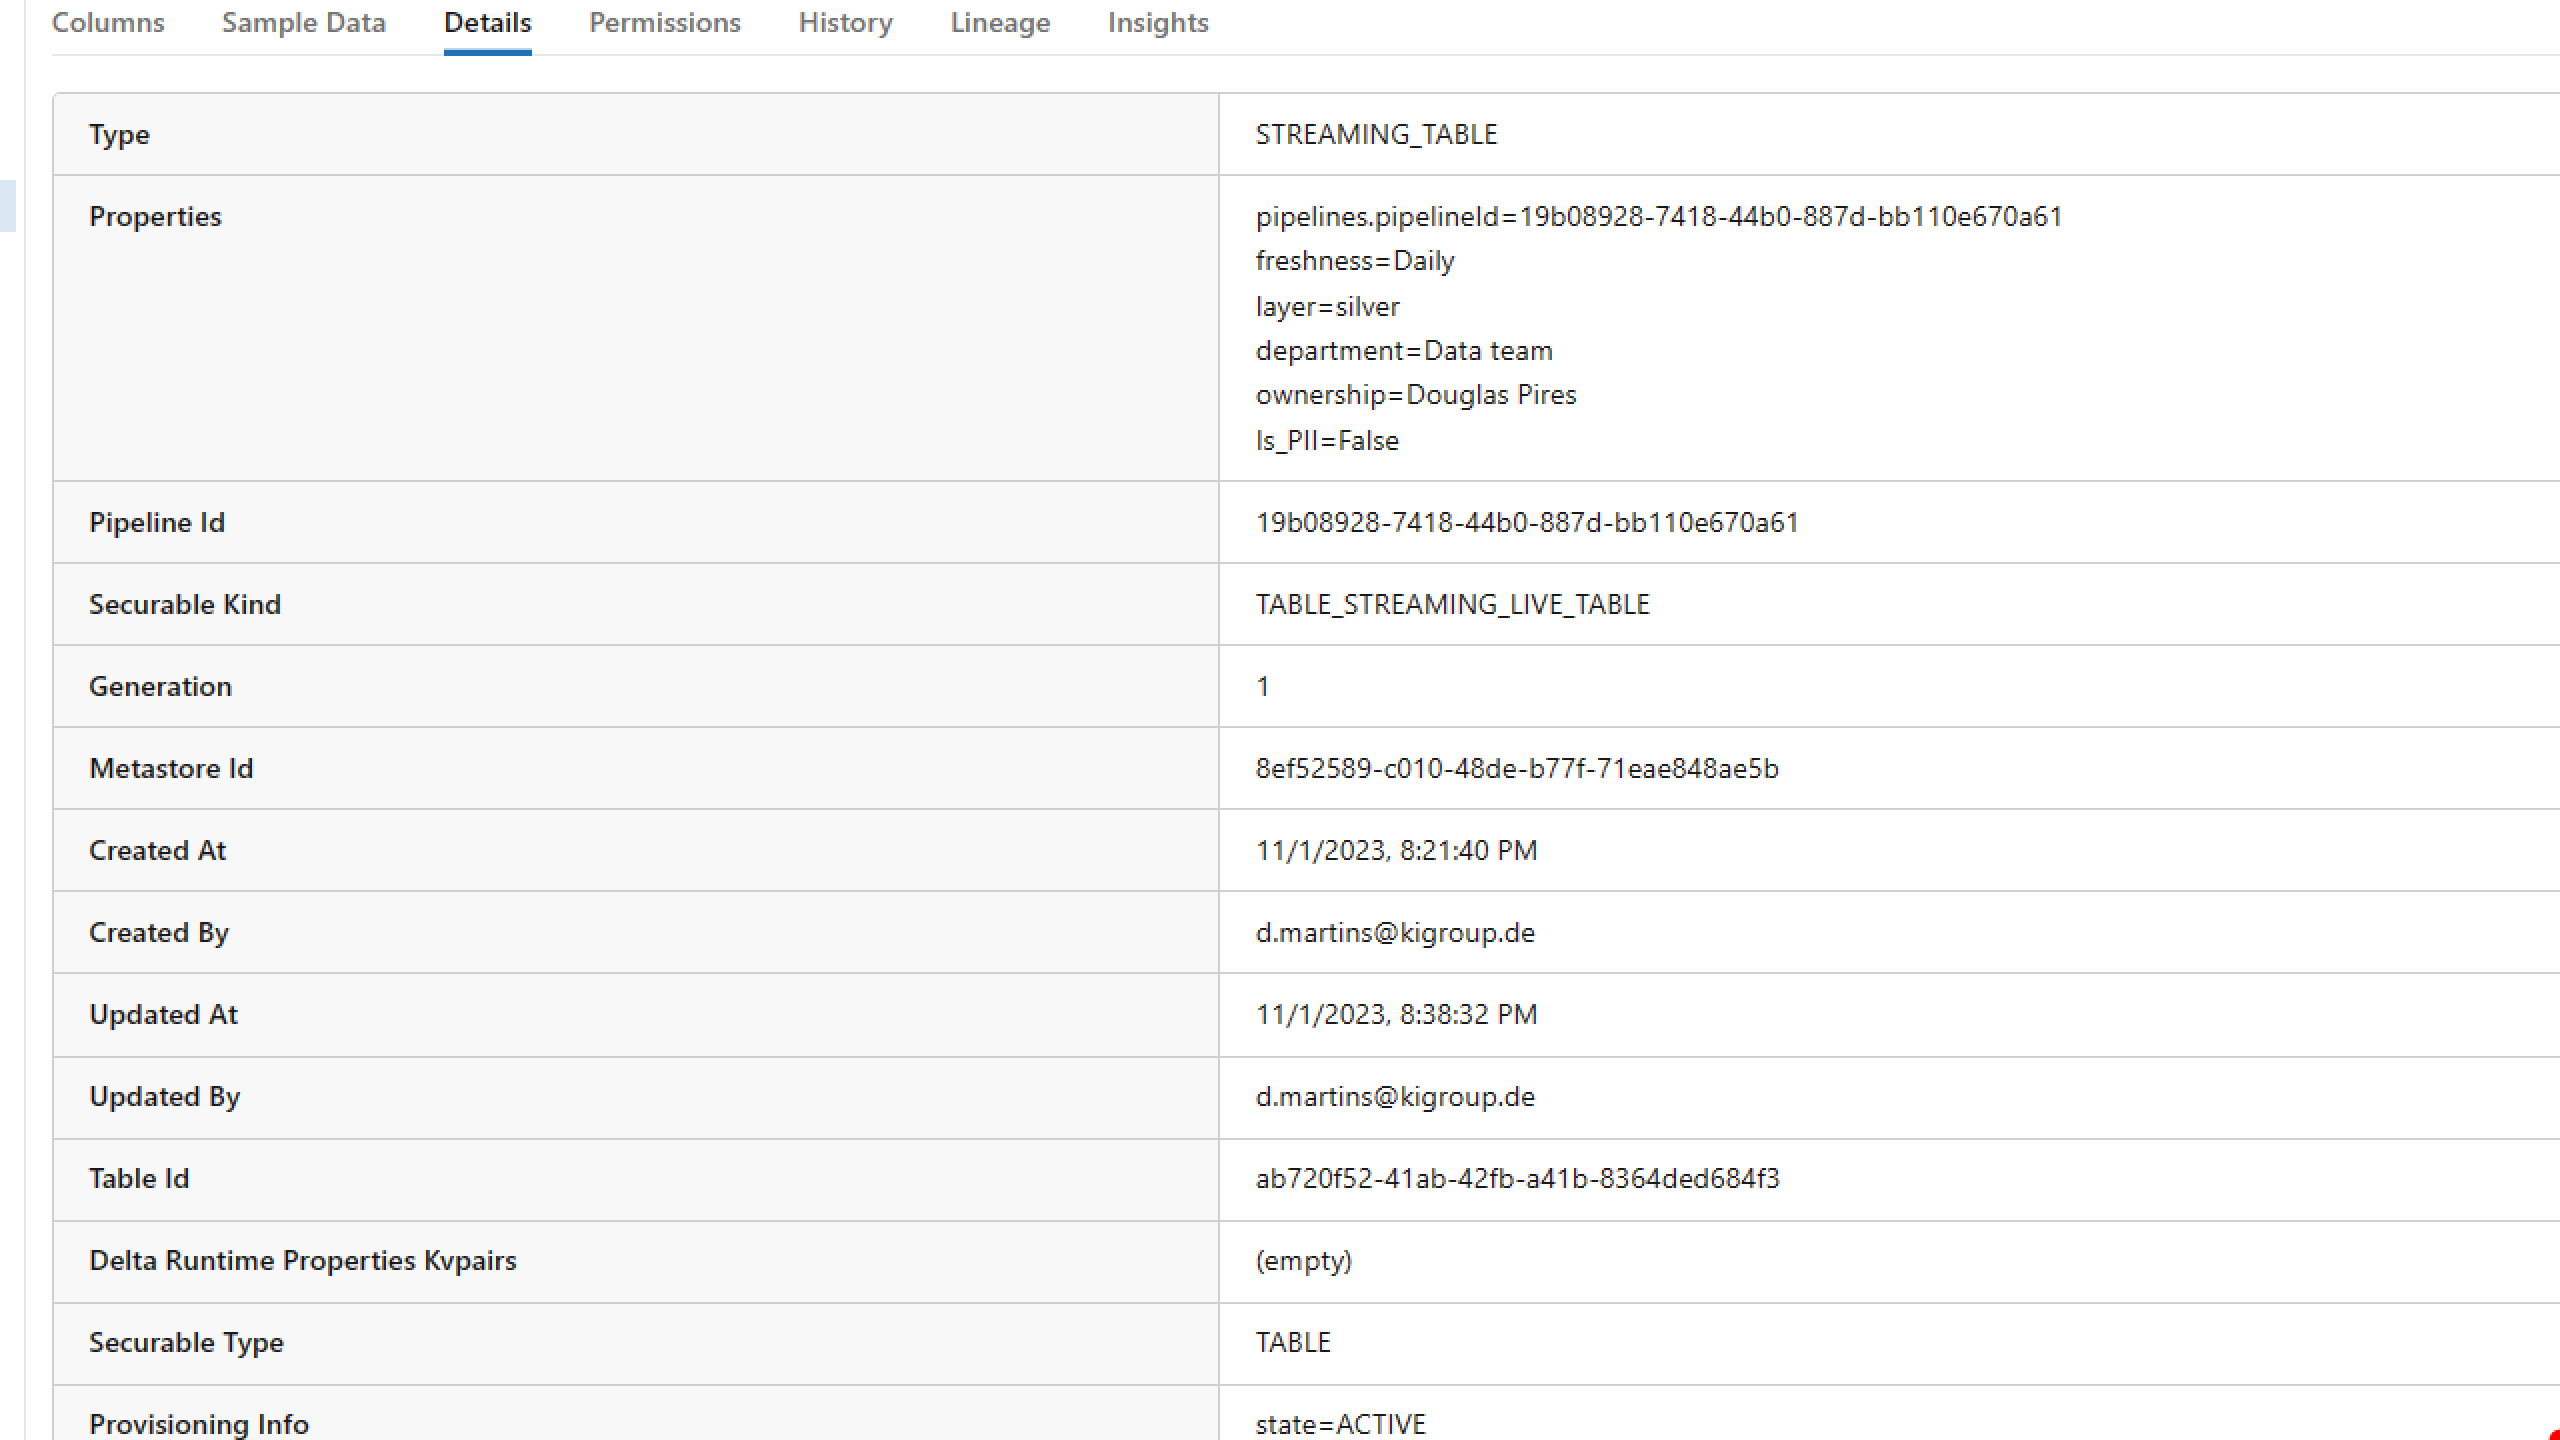
Task: Select the Is_PII=False property
Action: [x=1327, y=441]
